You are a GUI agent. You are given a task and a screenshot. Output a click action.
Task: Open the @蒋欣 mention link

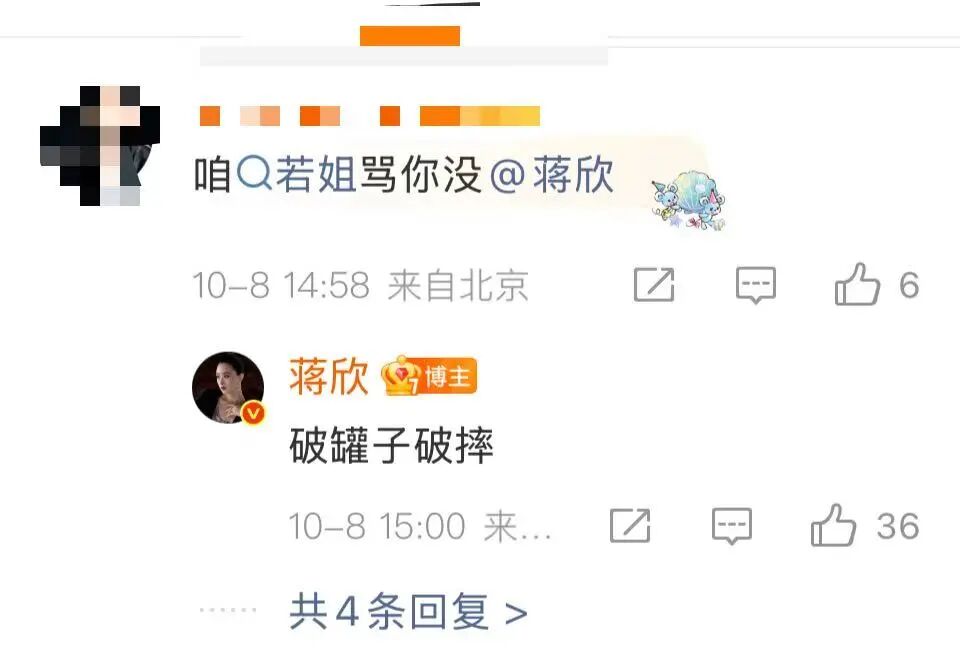[552, 174]
